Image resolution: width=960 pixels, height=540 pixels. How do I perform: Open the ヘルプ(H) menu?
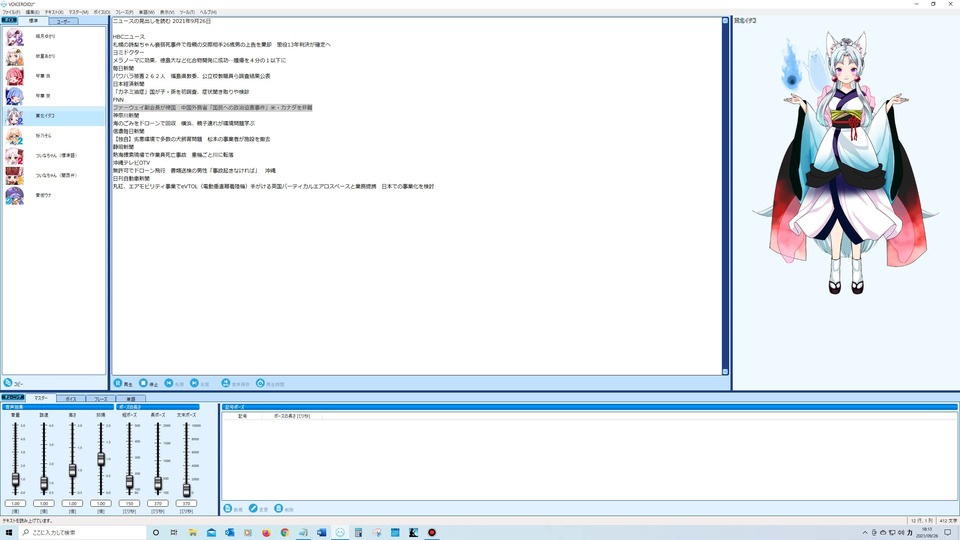pyautogui.click(x=208, y=12)
